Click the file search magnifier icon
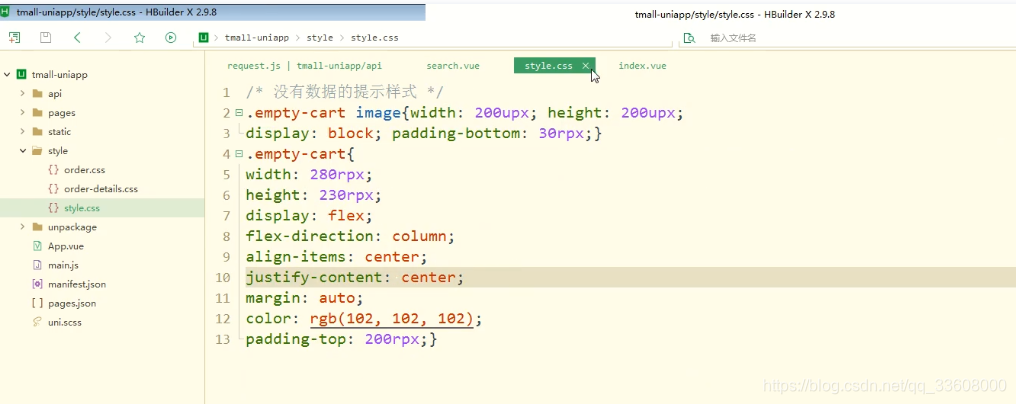 689,38
